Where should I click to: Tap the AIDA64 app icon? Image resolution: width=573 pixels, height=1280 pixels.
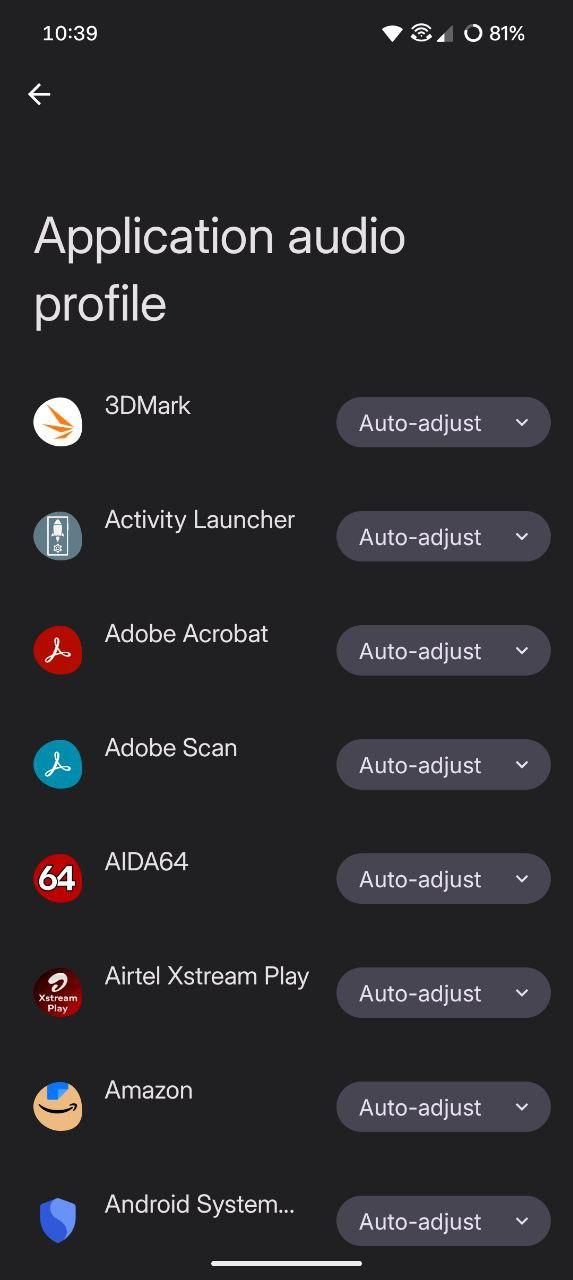point(58,878)
